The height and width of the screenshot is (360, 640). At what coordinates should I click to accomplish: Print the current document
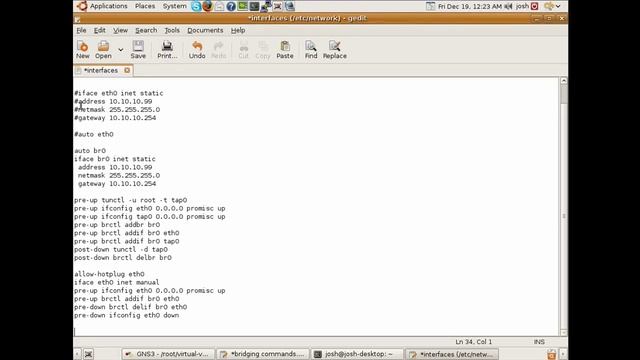(167, 50)
